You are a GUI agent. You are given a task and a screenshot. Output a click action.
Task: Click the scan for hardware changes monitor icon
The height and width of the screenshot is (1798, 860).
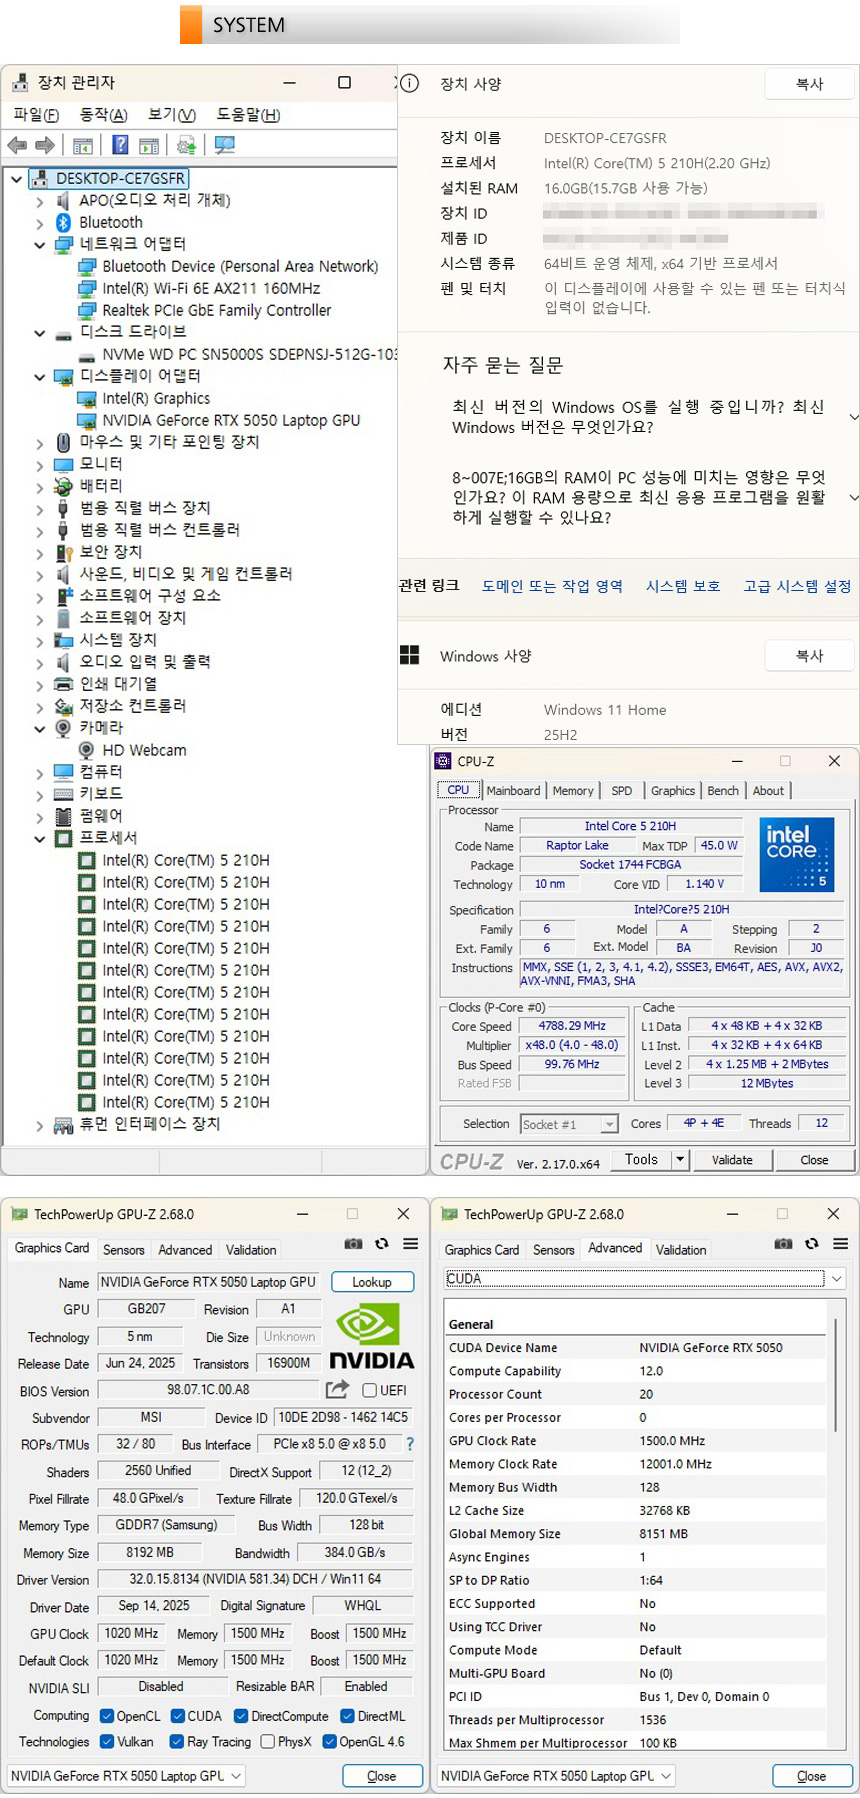225,146
